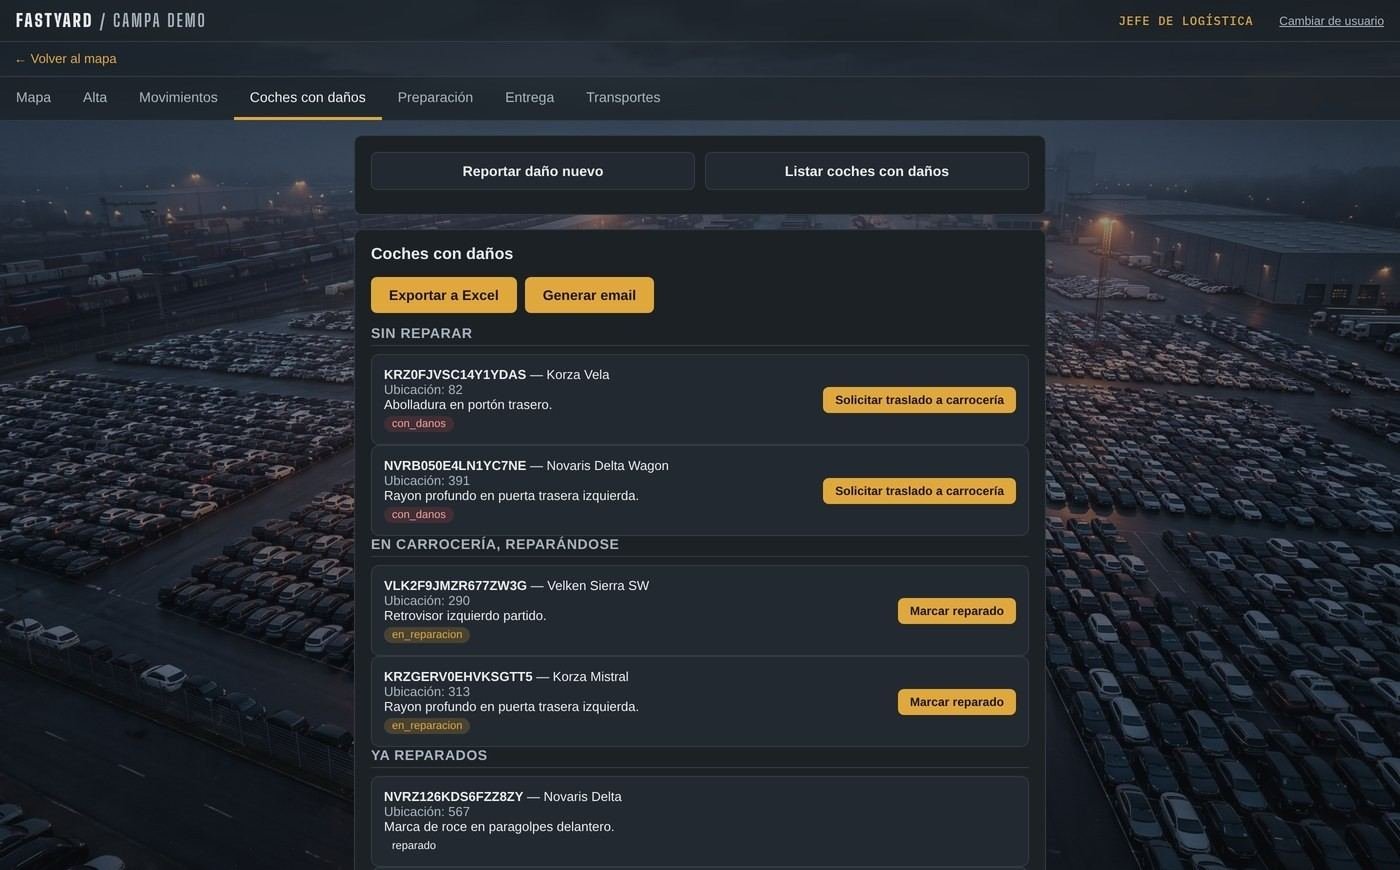Click the SIN REPARAR section heading
1400x870 pixels.
(x=422, y=334)
